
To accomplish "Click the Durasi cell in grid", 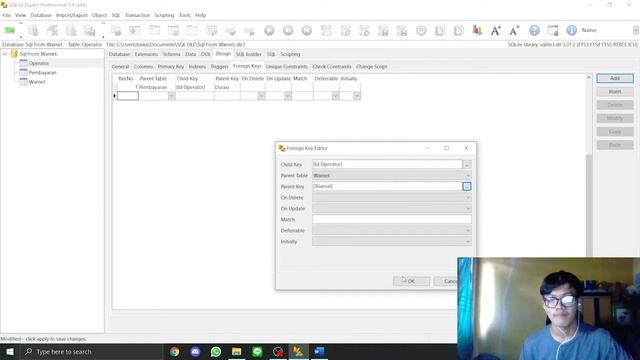I will tap(227, 87).
